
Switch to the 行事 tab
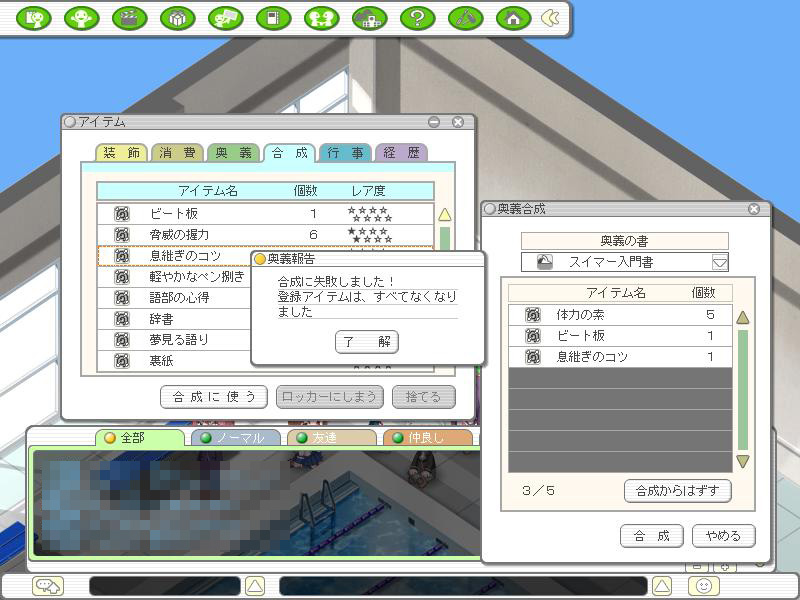[x=345, y=153]
